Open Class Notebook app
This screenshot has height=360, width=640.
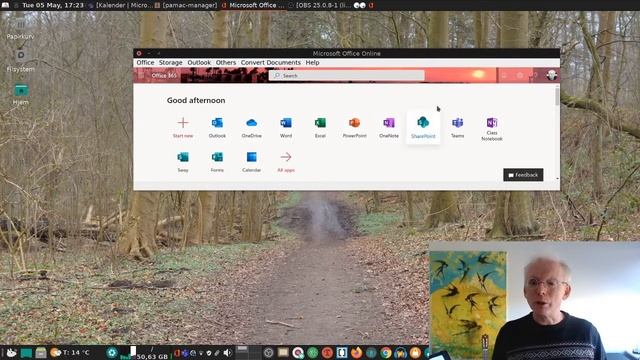(492, 123)
